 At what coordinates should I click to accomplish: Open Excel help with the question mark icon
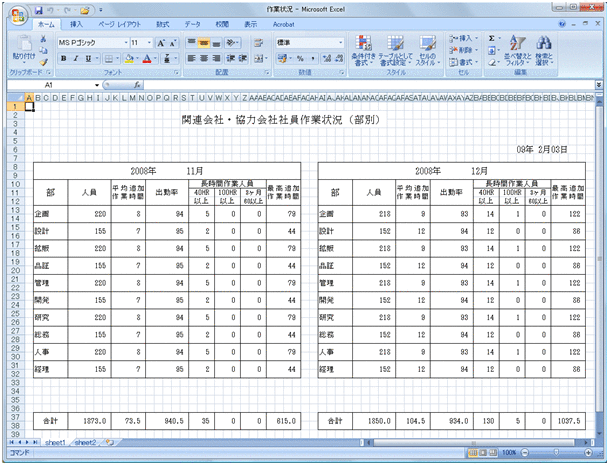coord(562,24)
